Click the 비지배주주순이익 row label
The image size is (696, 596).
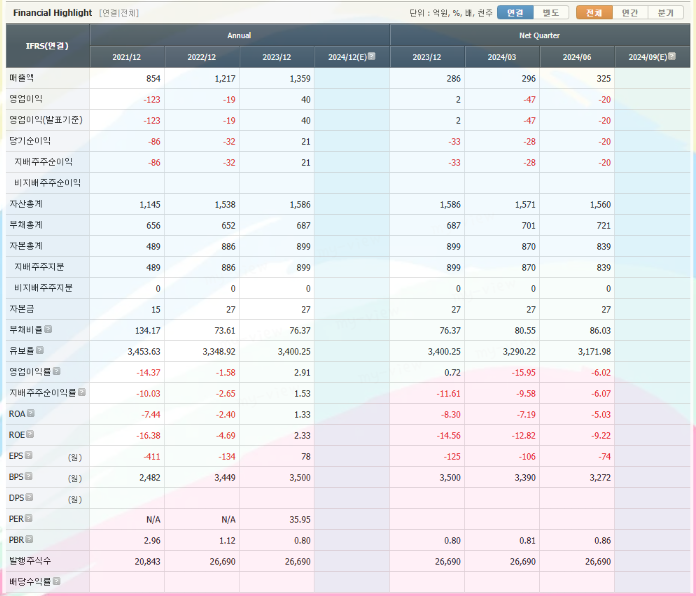47,182
